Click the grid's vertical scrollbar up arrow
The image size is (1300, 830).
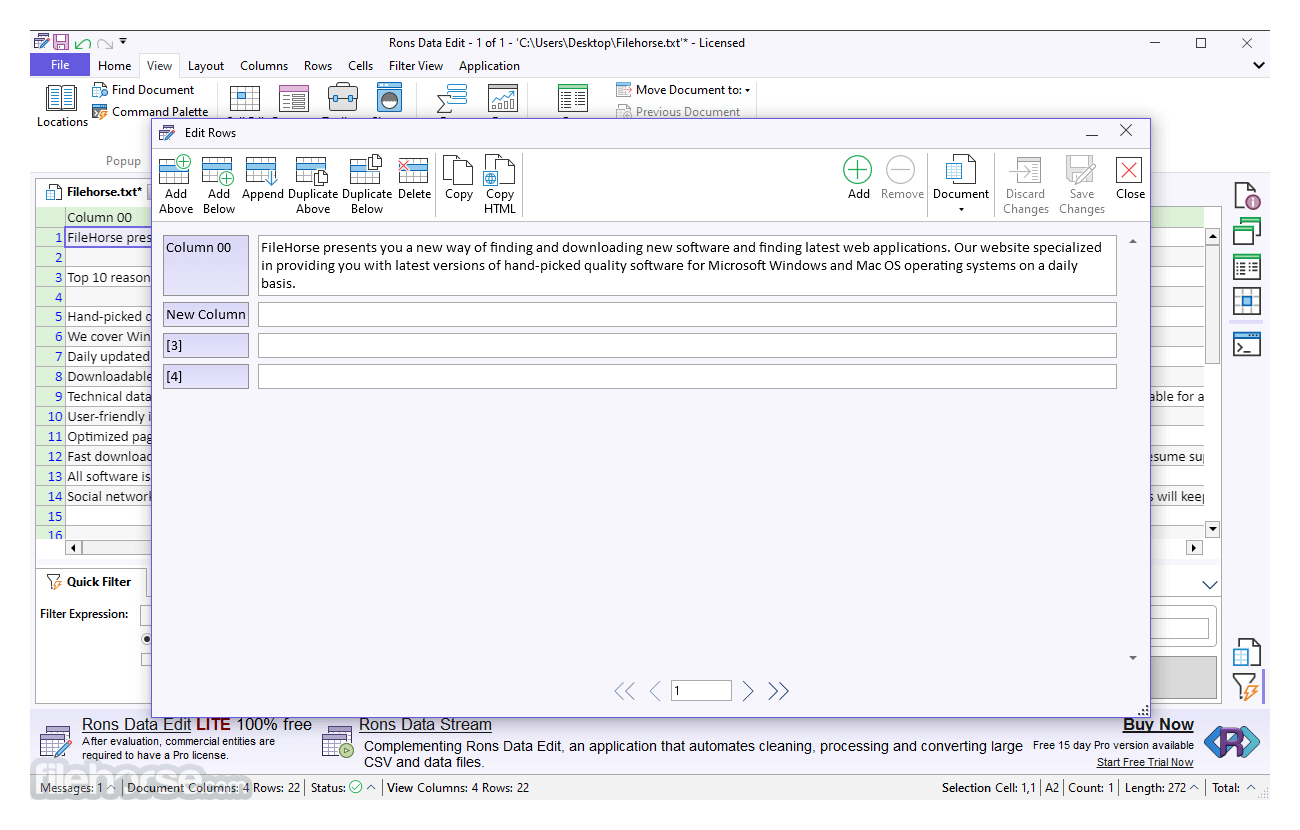coord(1213,238)
